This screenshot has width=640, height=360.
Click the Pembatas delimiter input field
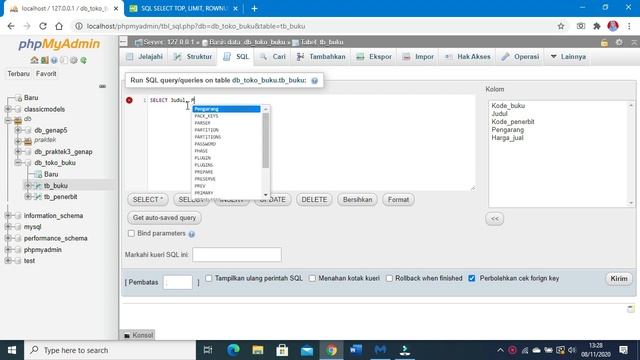point(178,282)
